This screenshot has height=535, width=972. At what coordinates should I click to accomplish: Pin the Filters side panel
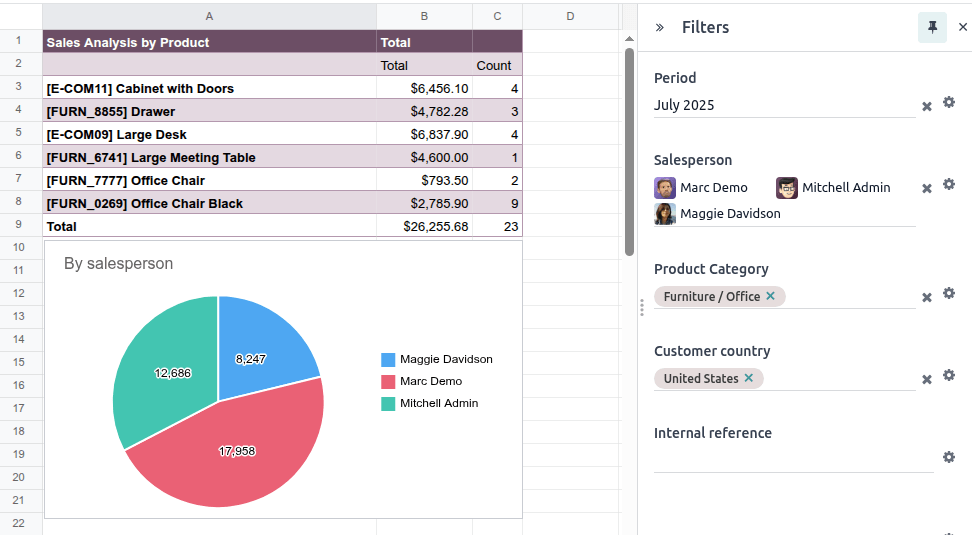pos(932,28)
